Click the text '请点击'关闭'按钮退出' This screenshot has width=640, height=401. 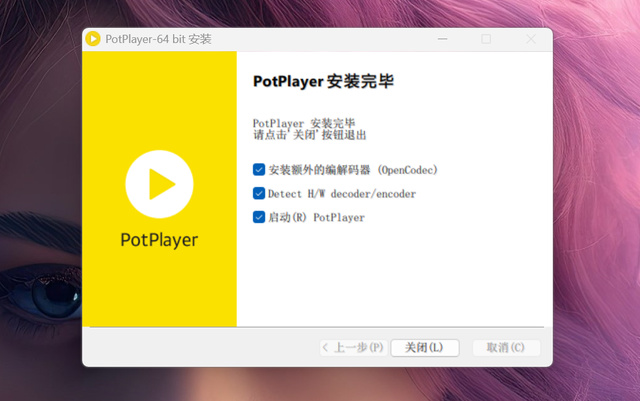310,135
